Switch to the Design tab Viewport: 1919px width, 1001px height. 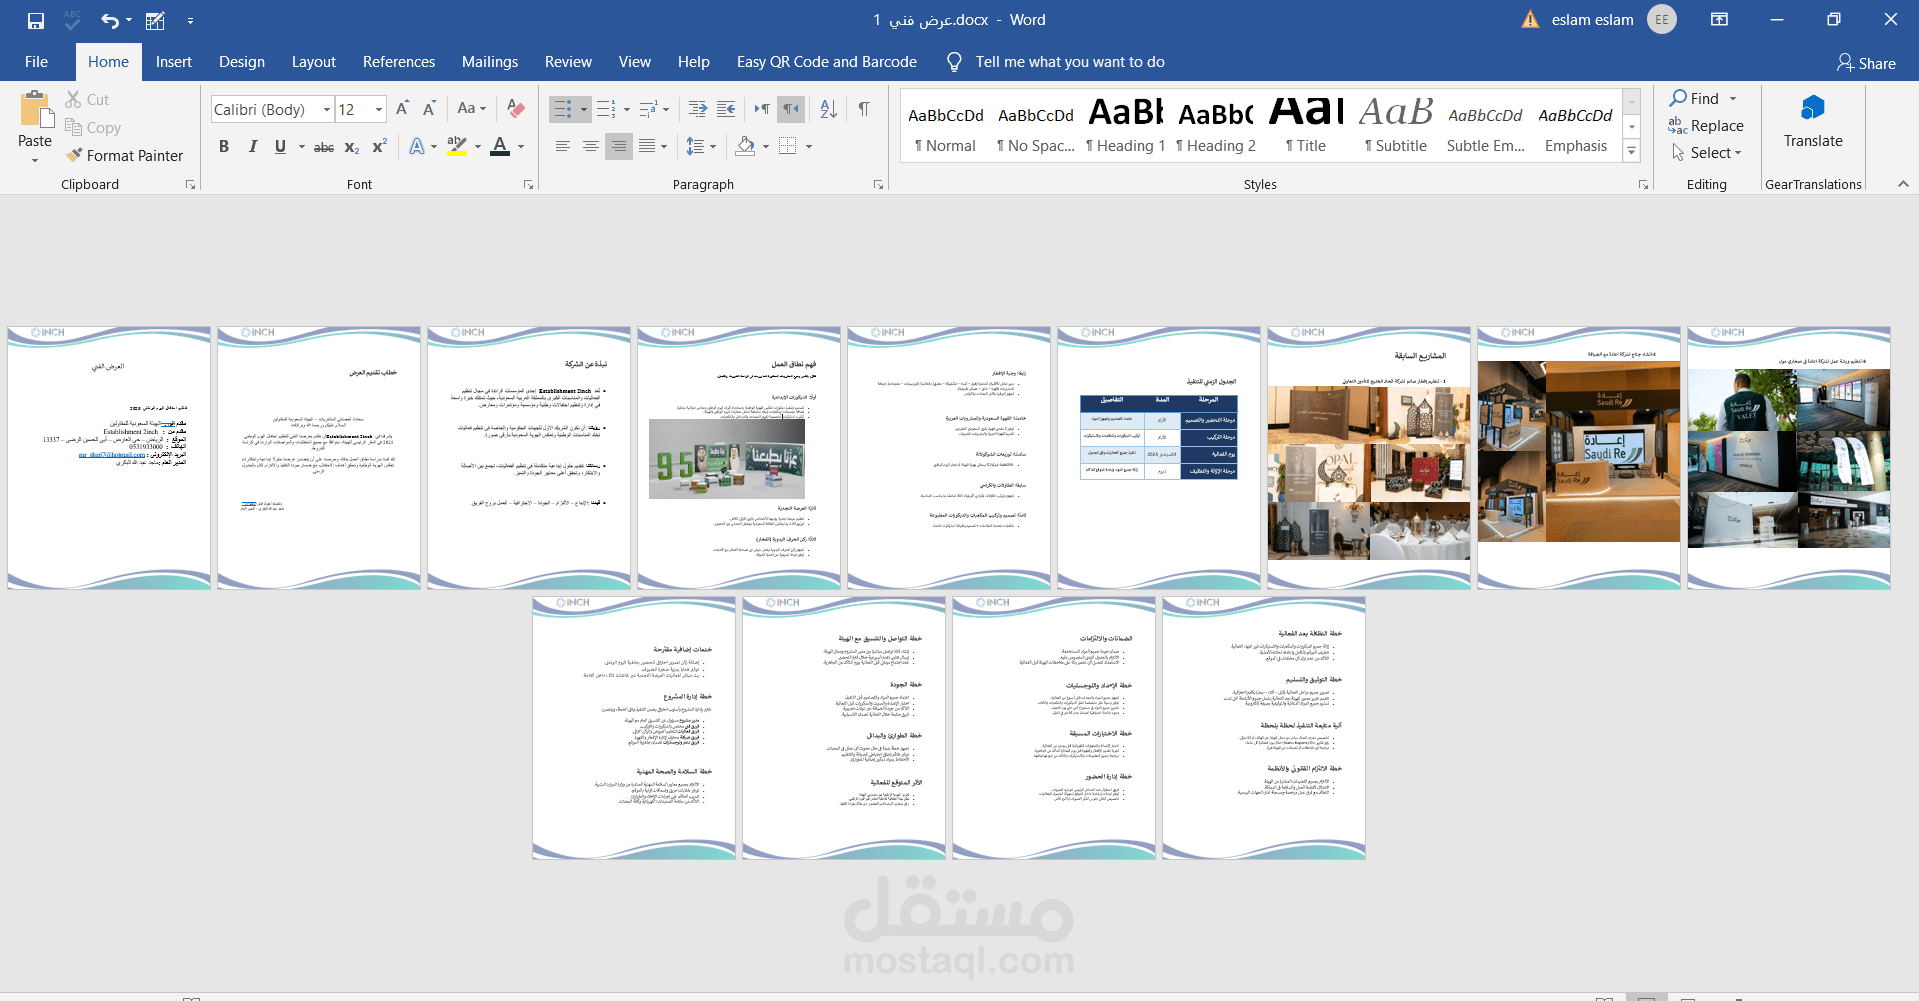[242, 62]
